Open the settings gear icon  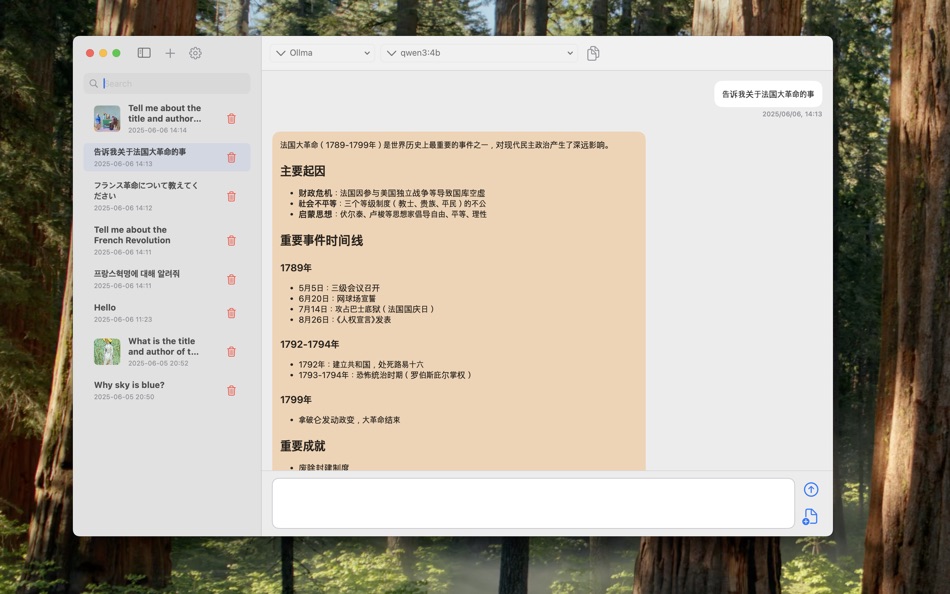click(x=195, y=53)
